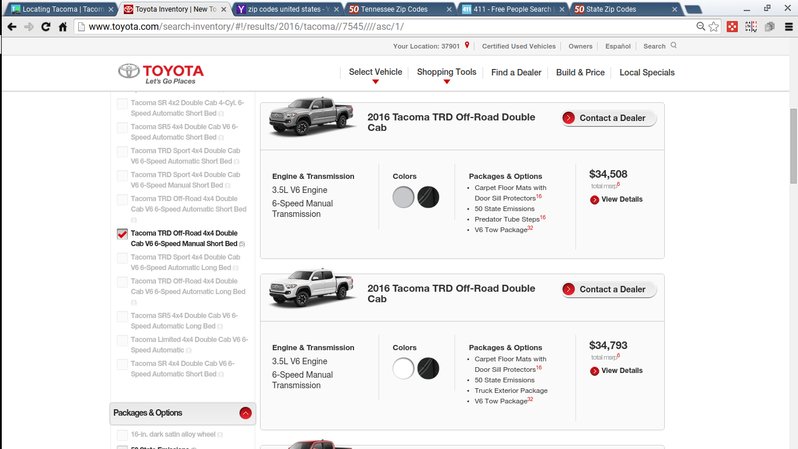Open Find a Dealer menu item
The width and height of the screenshot is (798, 449).
point(516,73)
